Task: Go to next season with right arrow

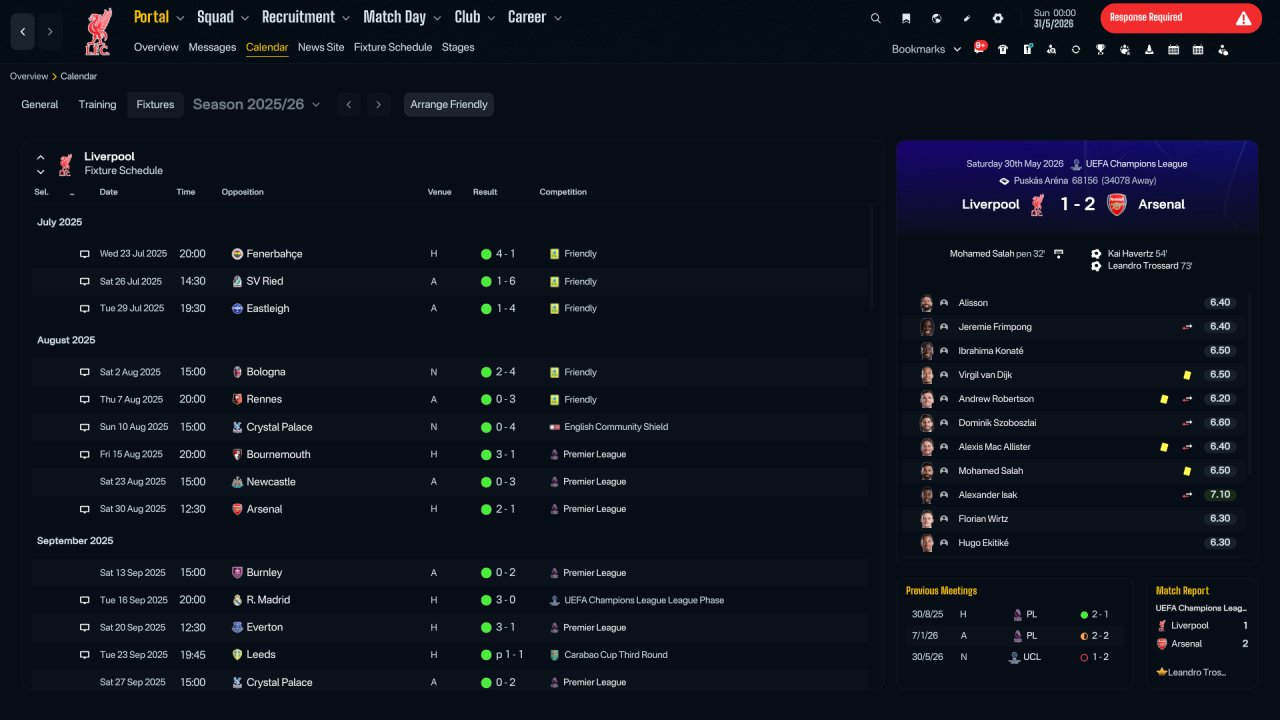Action: point(378,105)
